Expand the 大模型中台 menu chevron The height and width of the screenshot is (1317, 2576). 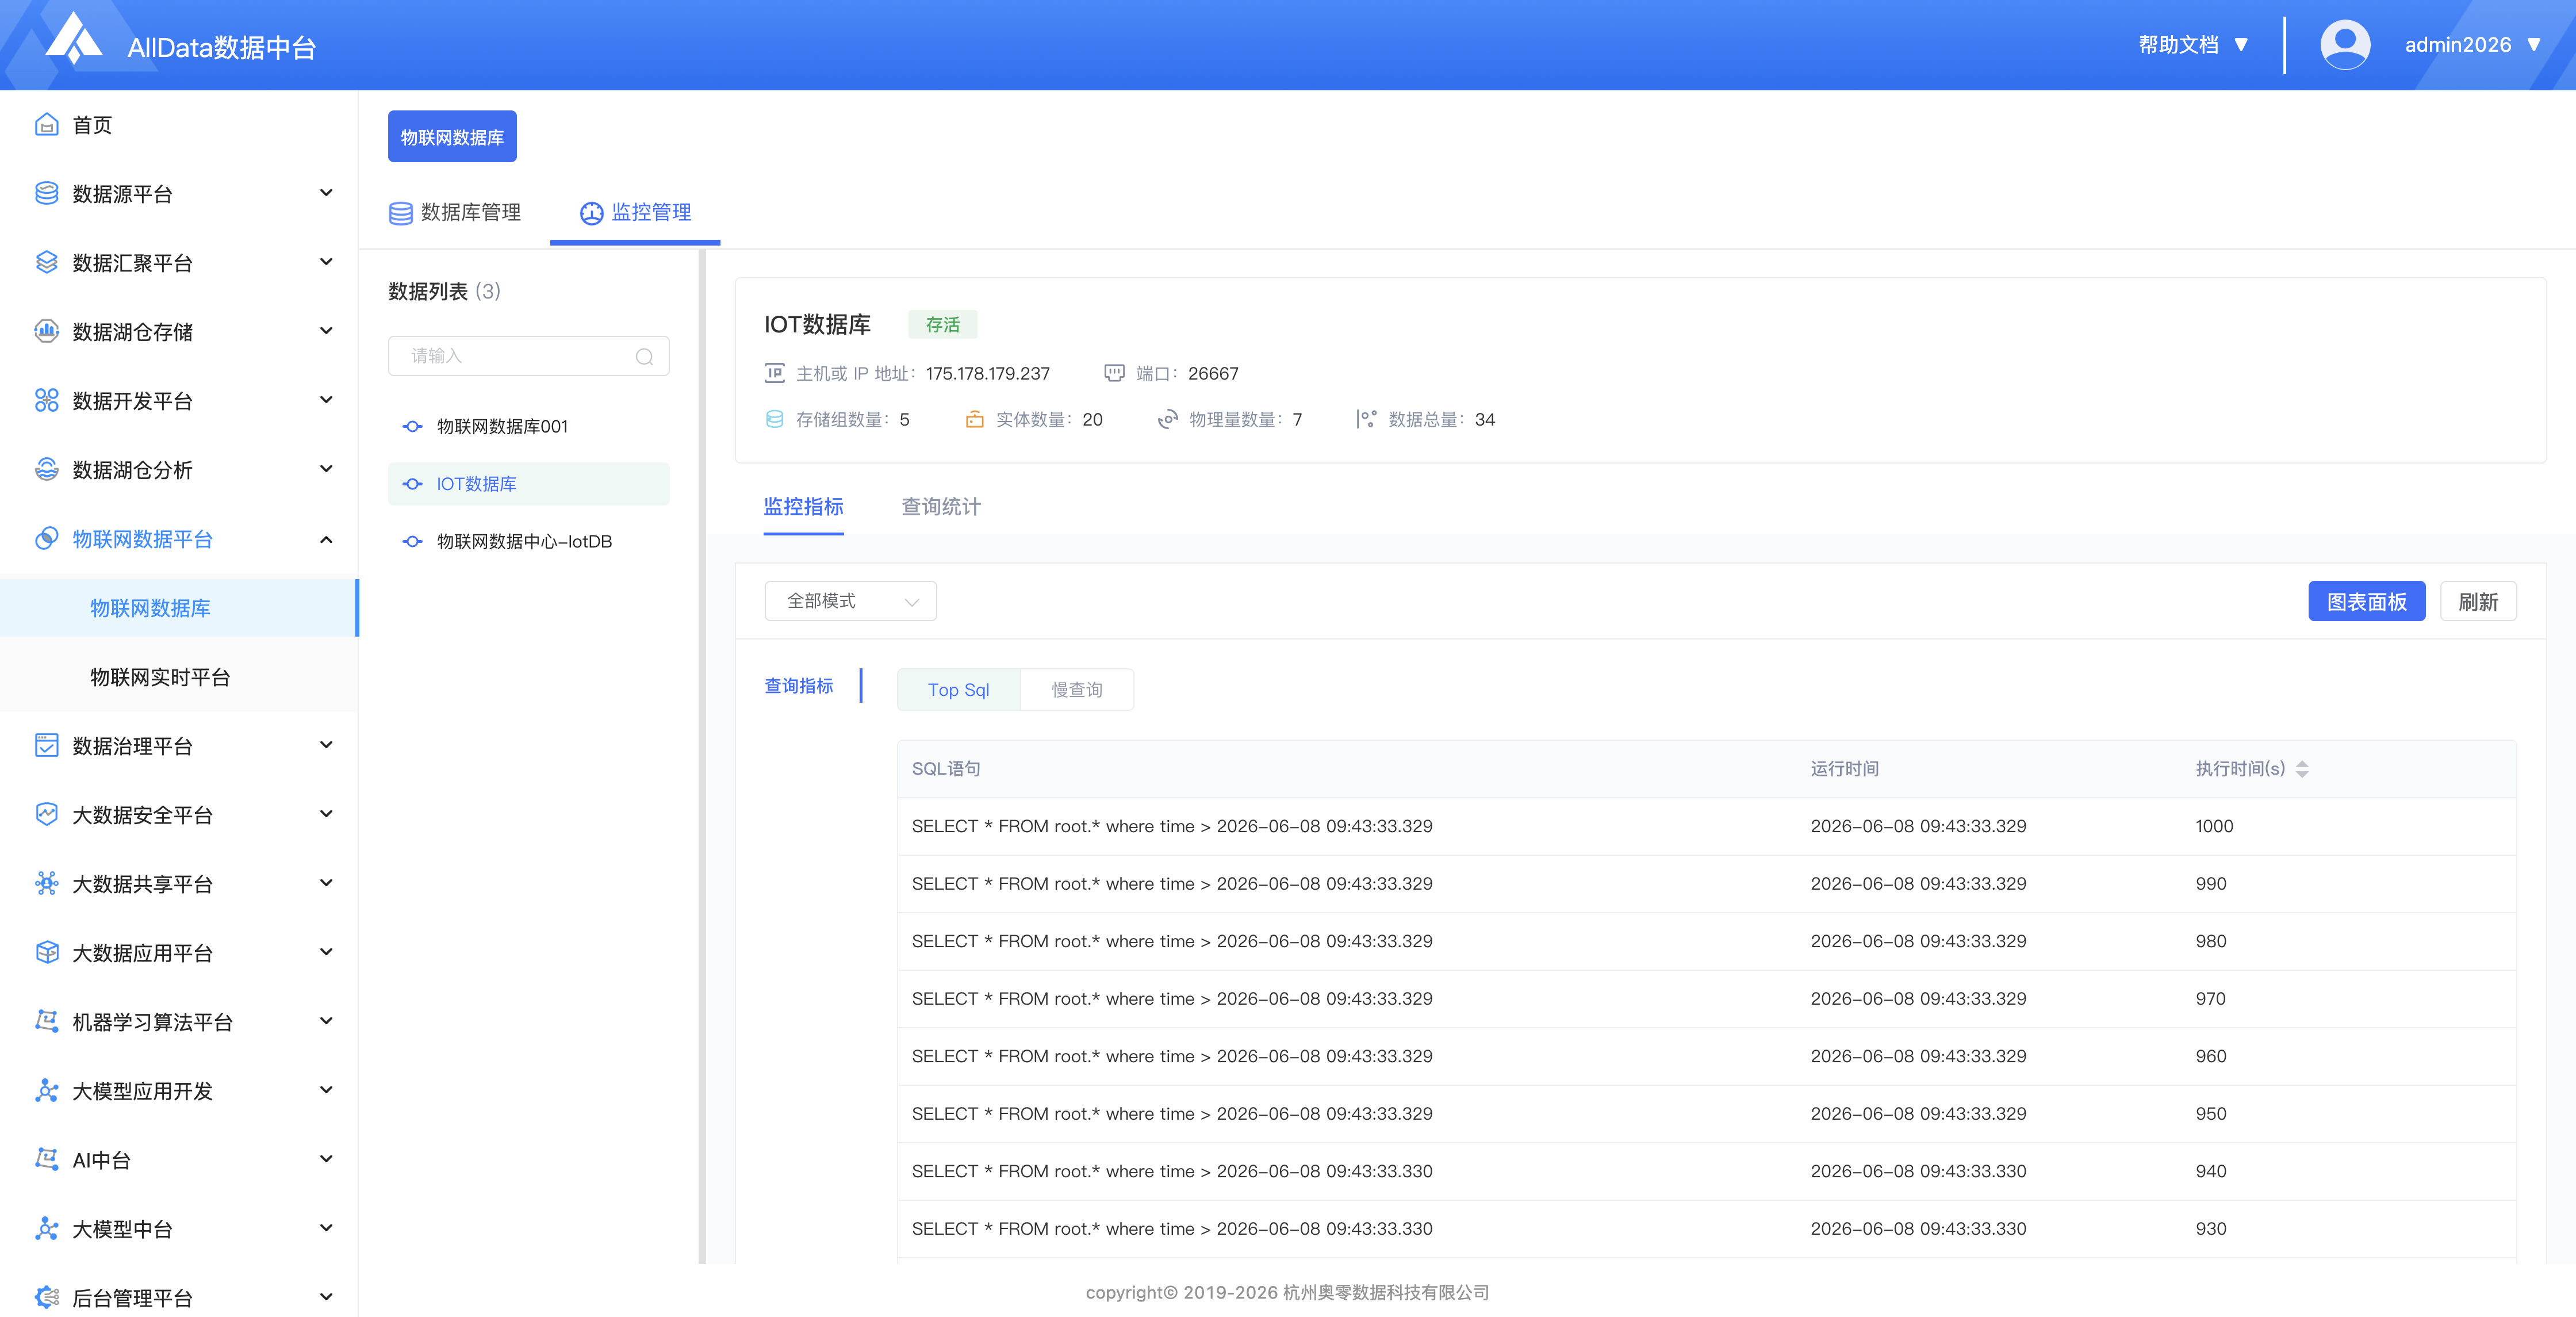(326, 1228)
